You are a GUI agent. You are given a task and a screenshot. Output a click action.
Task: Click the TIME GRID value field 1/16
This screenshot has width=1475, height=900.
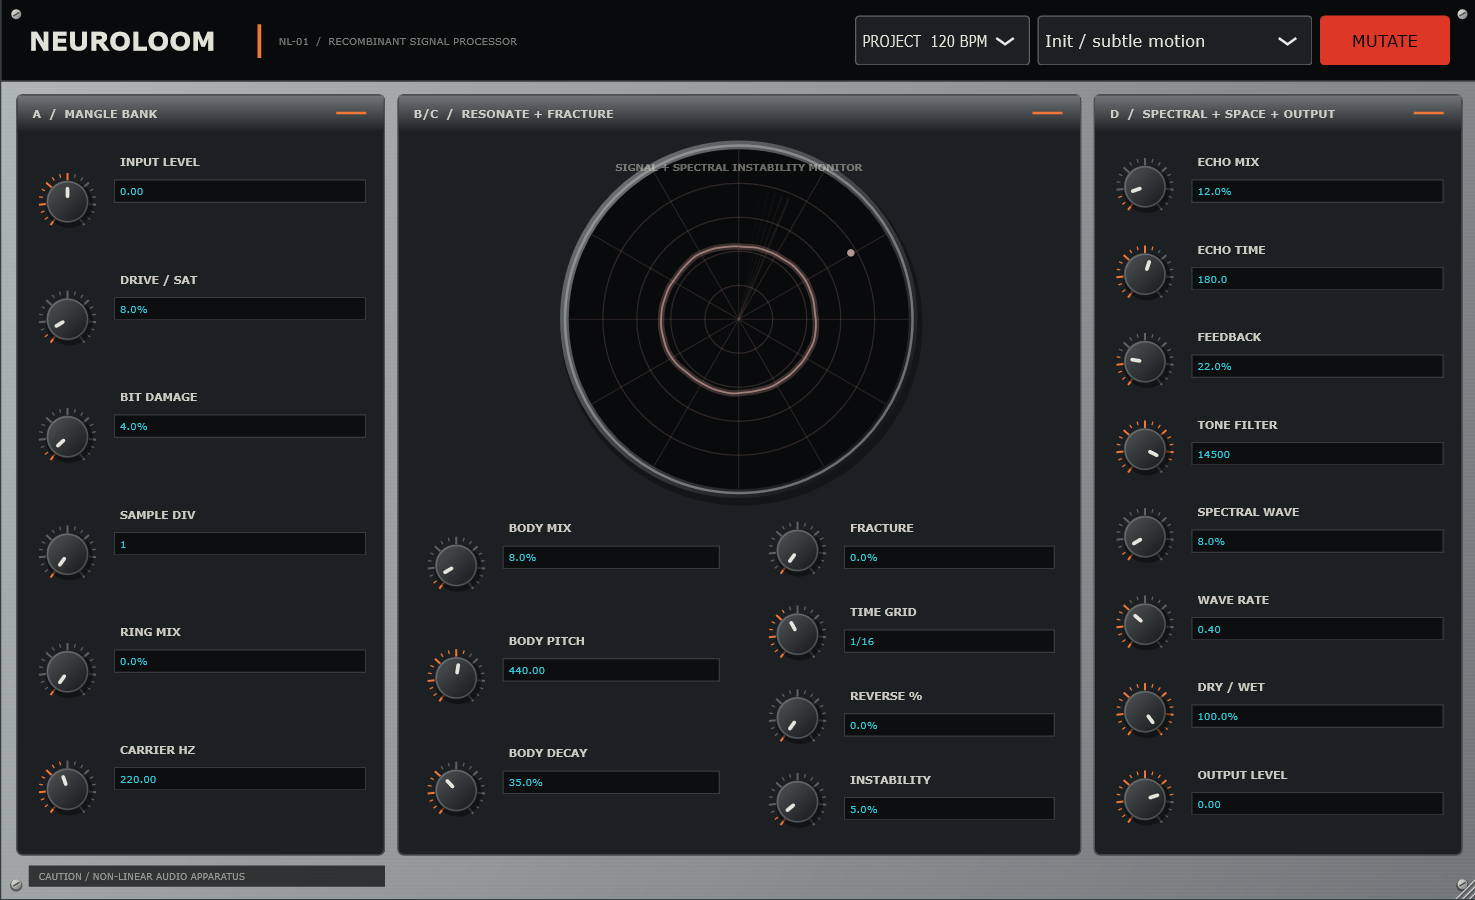(x=949, y=641)
